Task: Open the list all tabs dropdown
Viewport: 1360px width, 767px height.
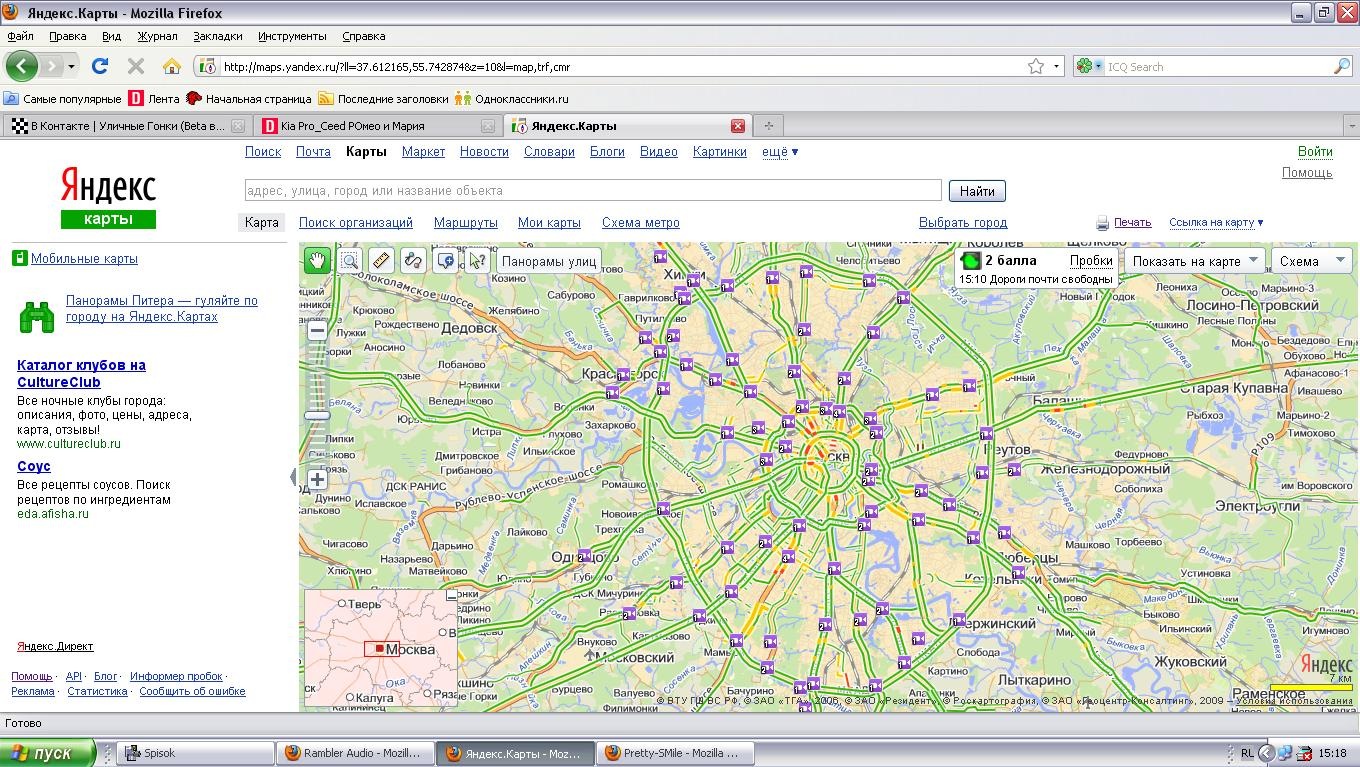Action: (1351, 126)
